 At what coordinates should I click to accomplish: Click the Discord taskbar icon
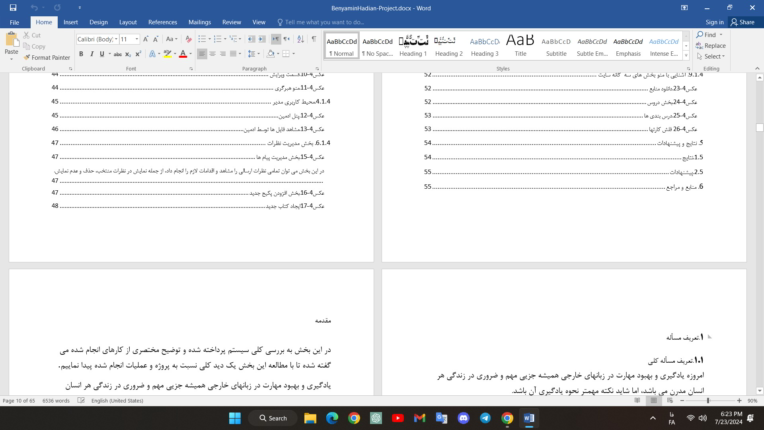coord(463,418)
